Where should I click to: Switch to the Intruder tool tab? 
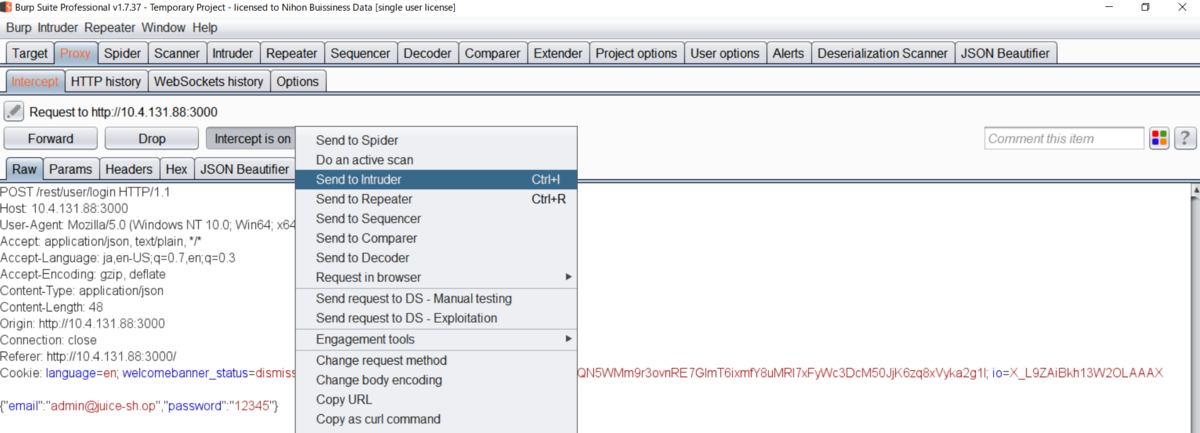[233, 53]
